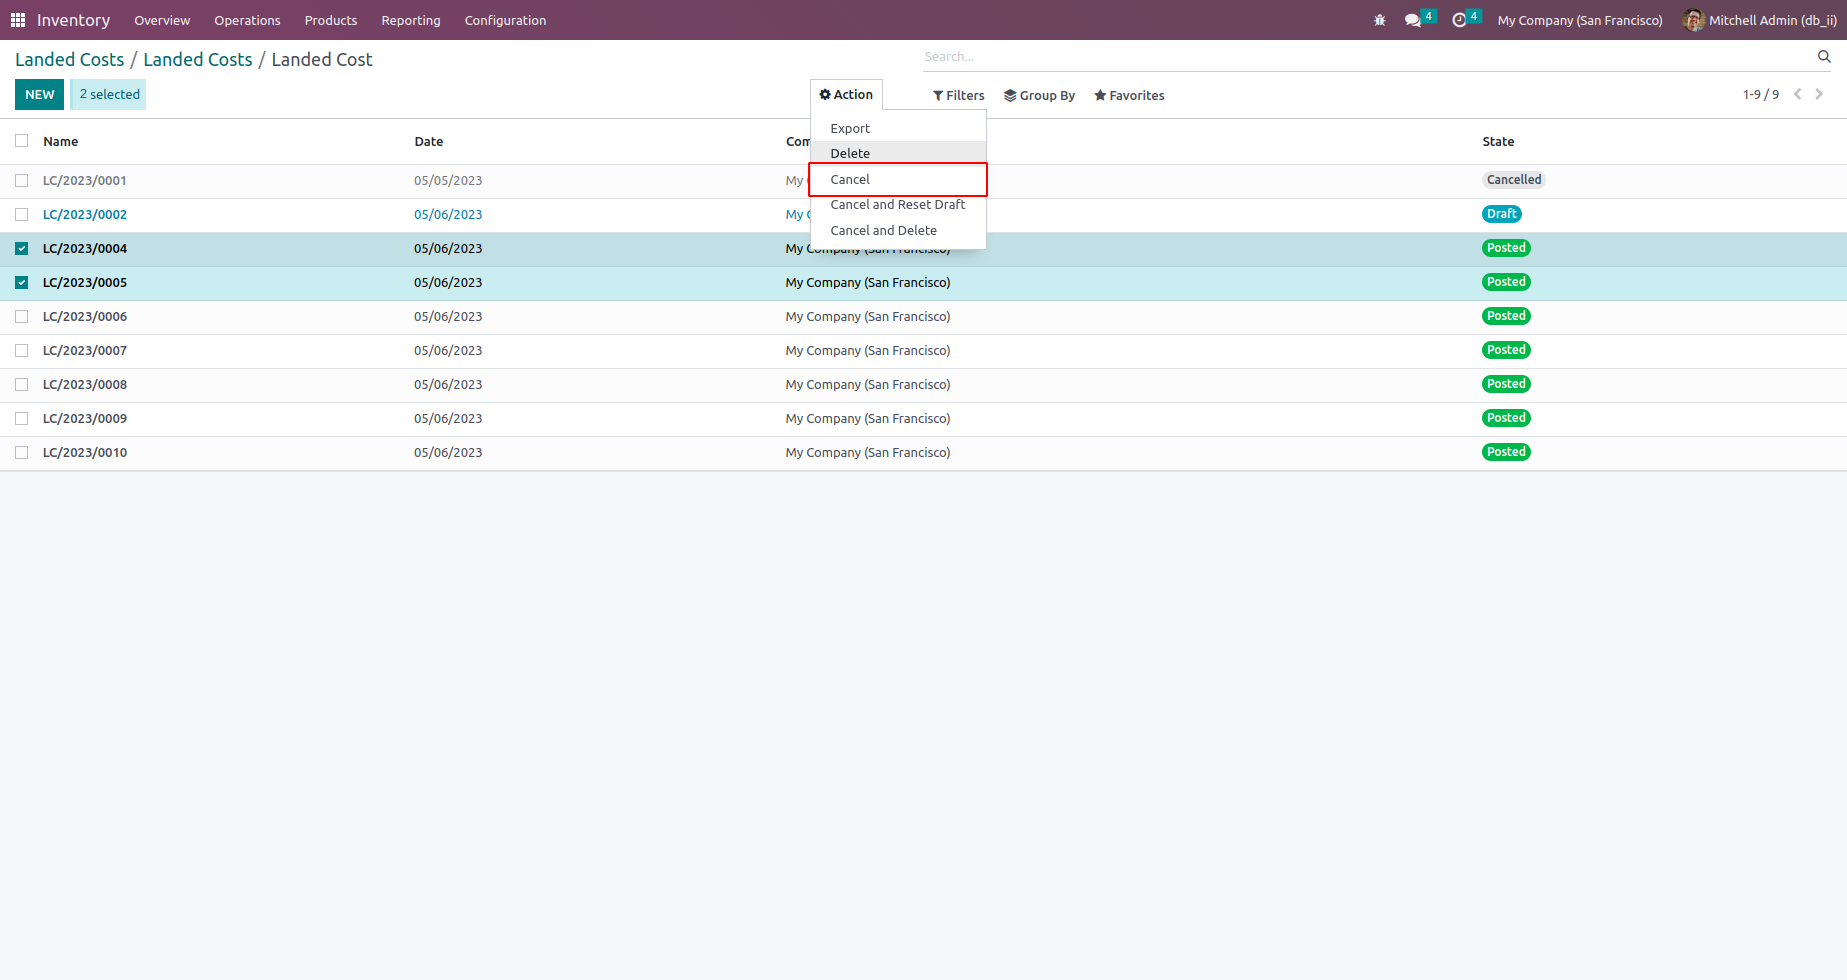
Task: Open the Filters dropdown
Action: [959, 96]
